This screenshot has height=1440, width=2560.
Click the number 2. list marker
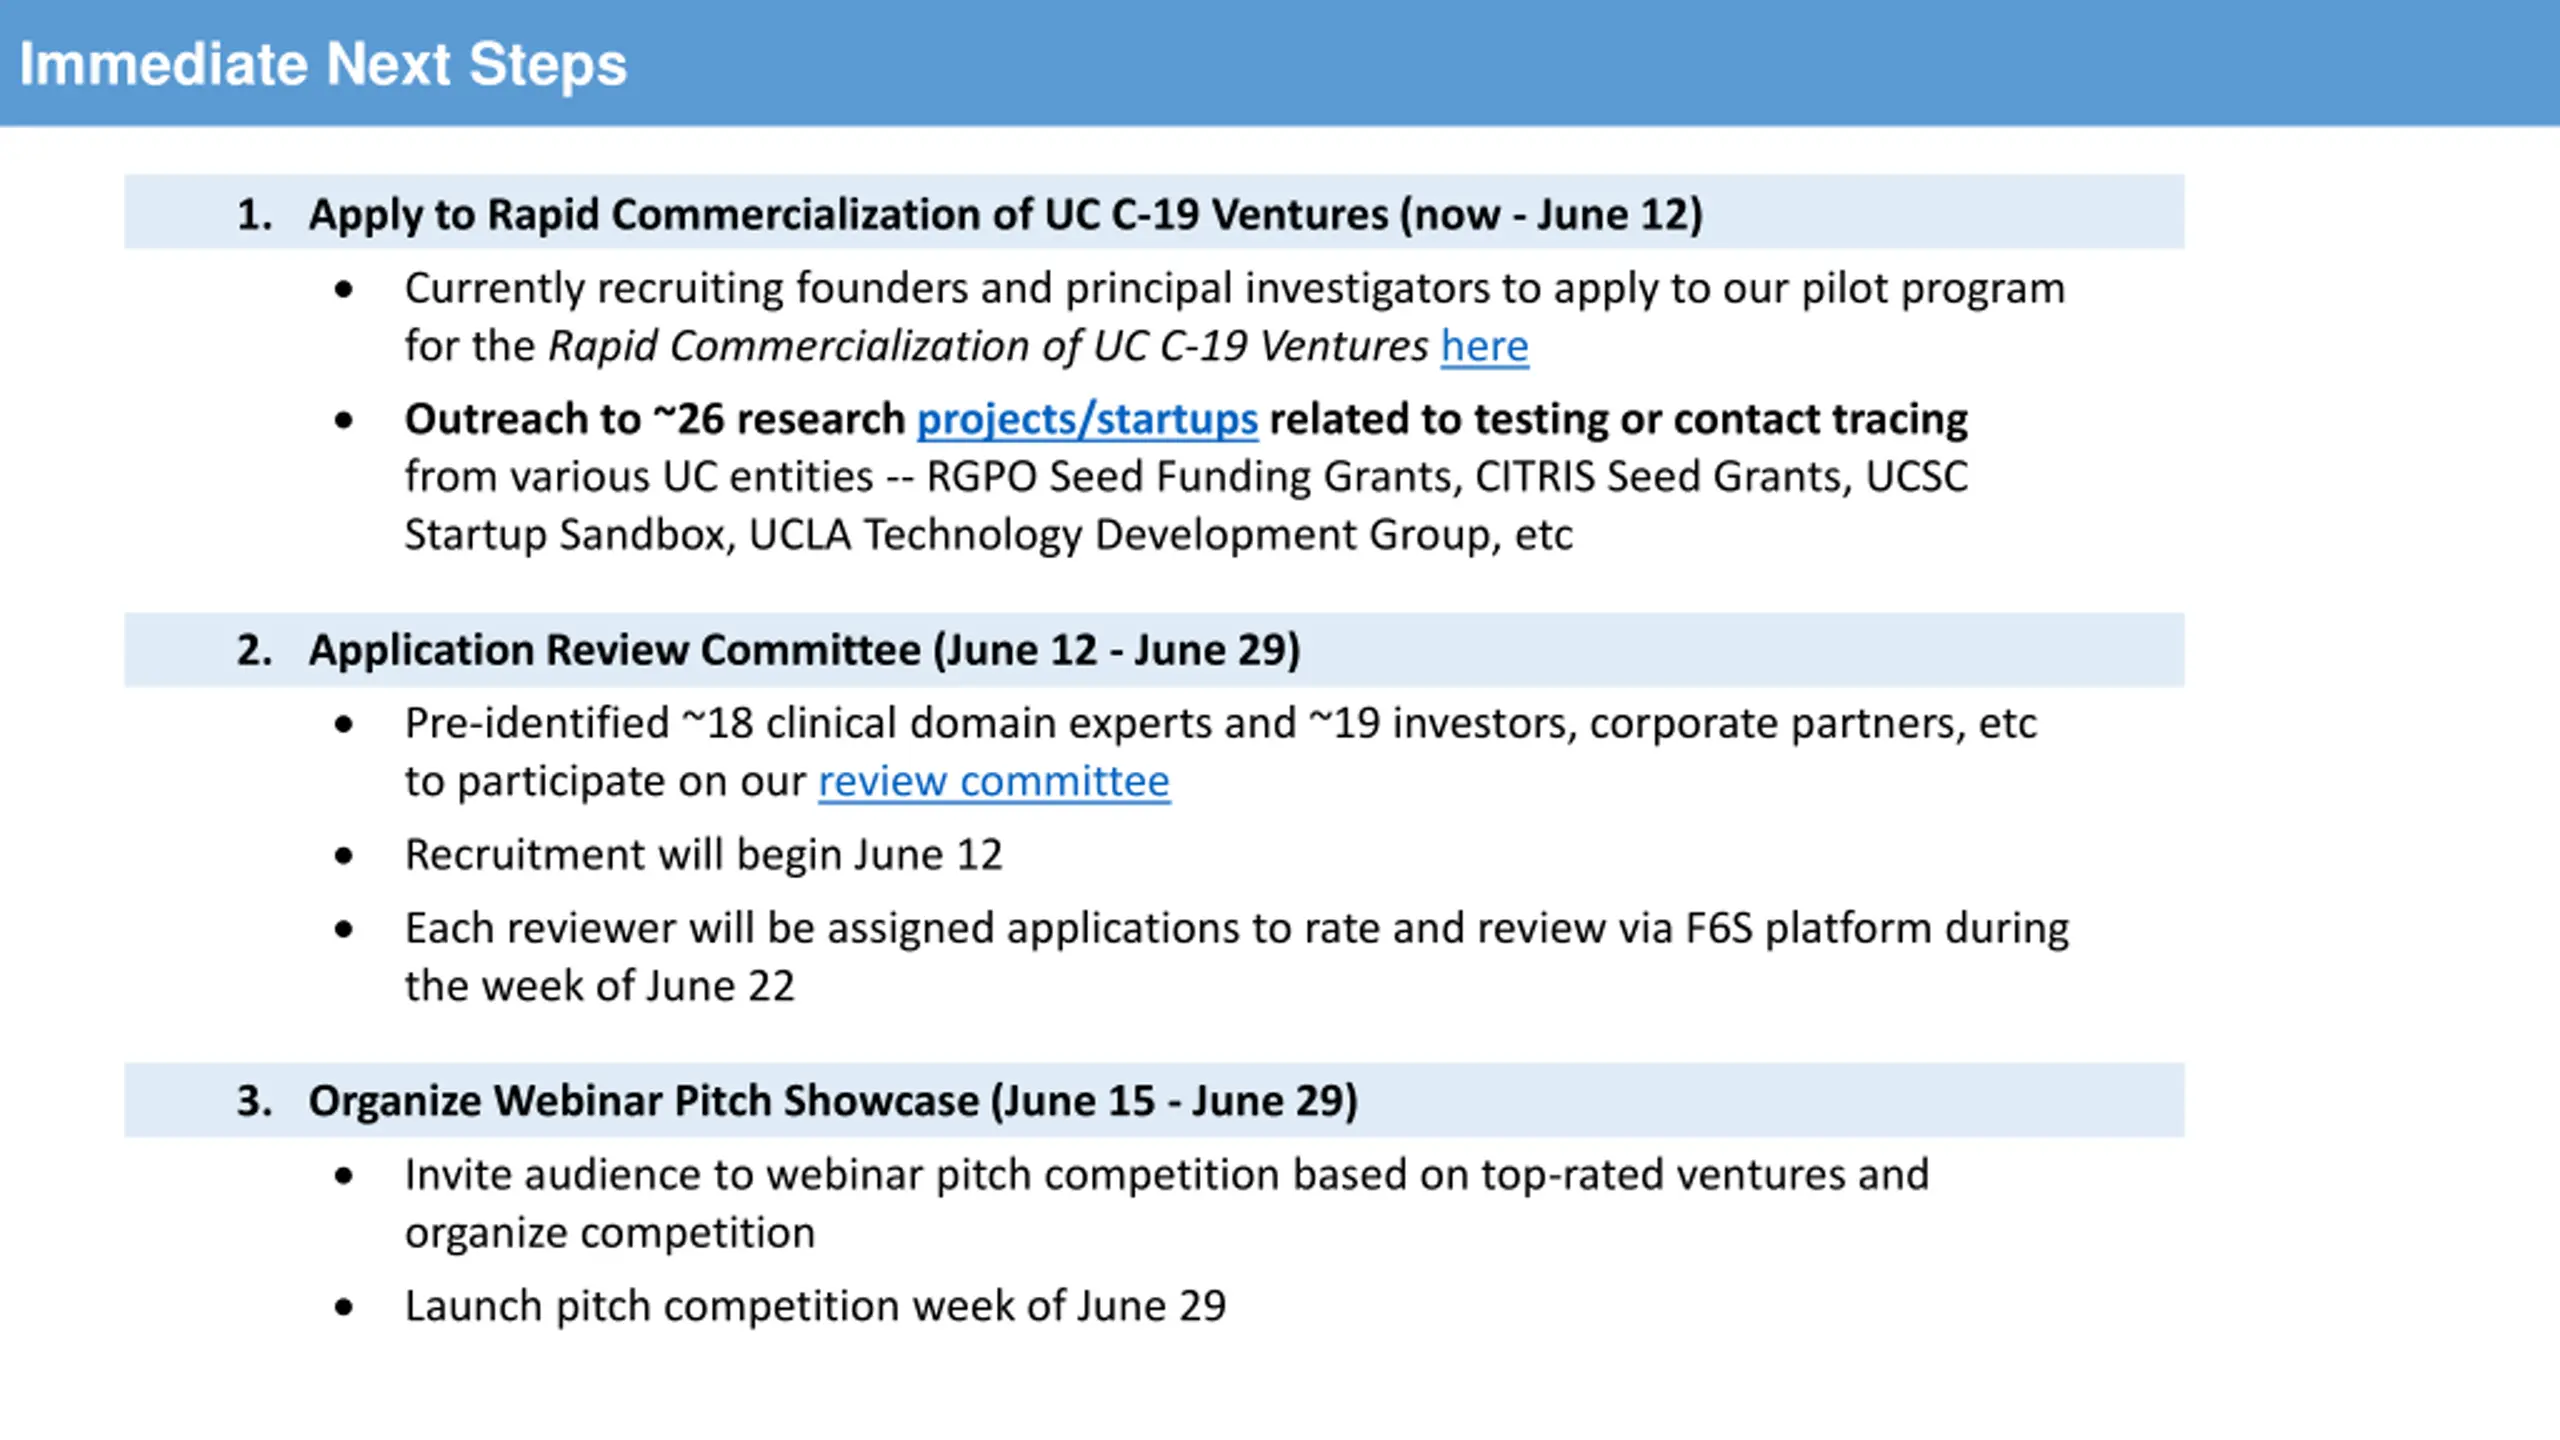tap(254, 650)
